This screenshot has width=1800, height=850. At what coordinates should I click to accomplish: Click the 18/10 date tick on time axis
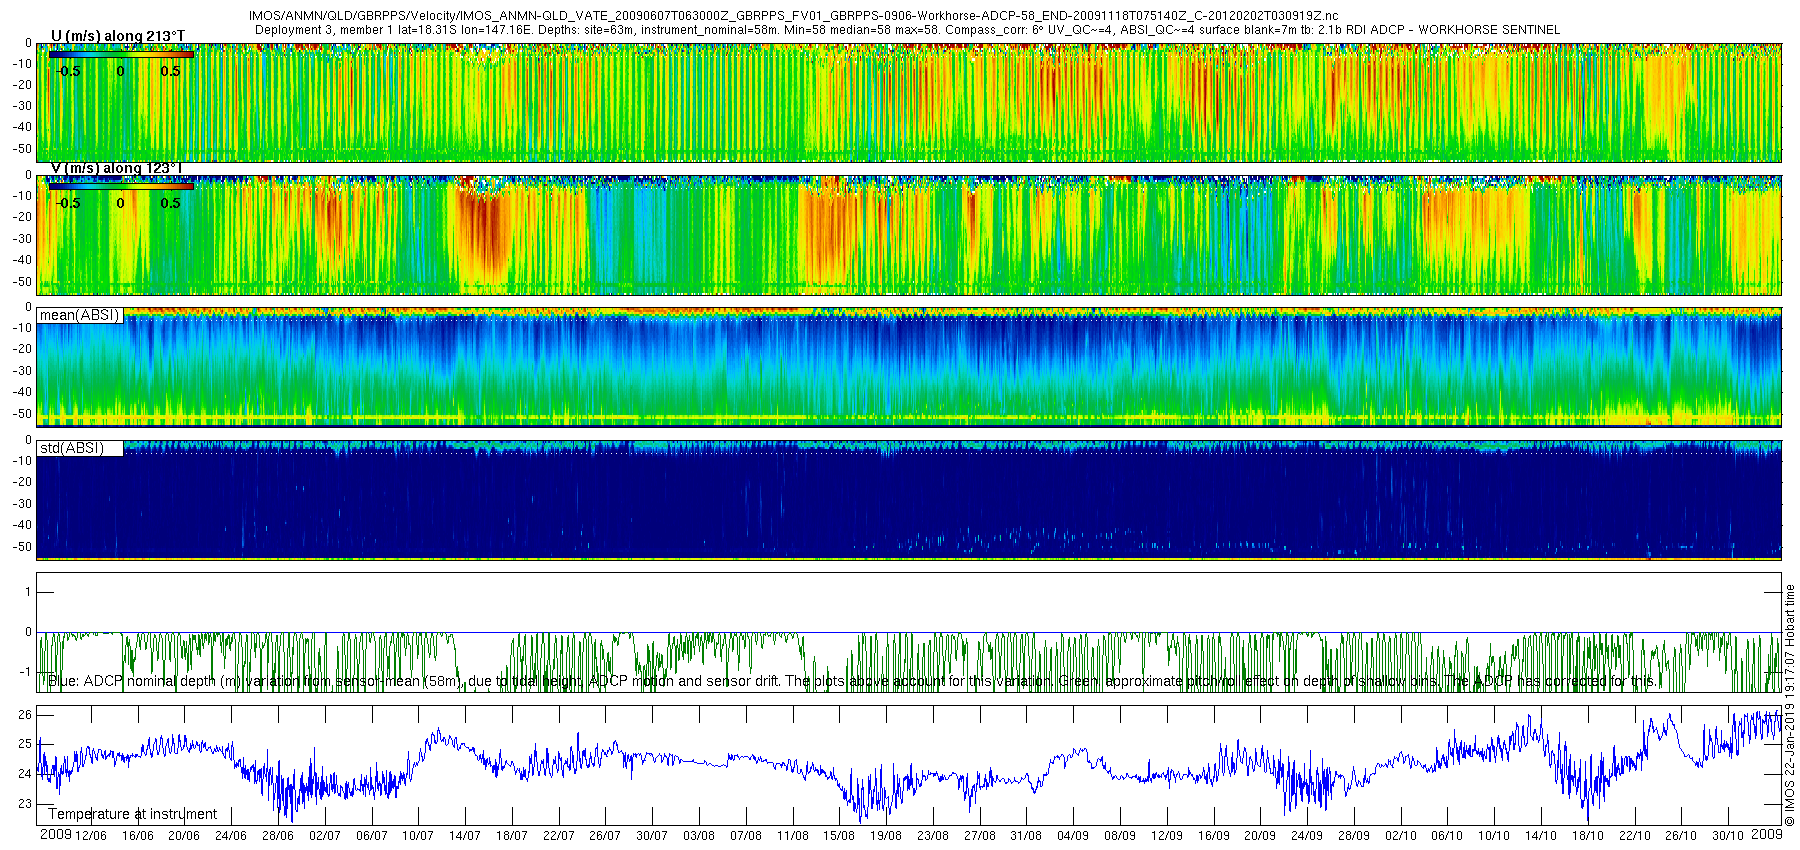[1588, 836]
